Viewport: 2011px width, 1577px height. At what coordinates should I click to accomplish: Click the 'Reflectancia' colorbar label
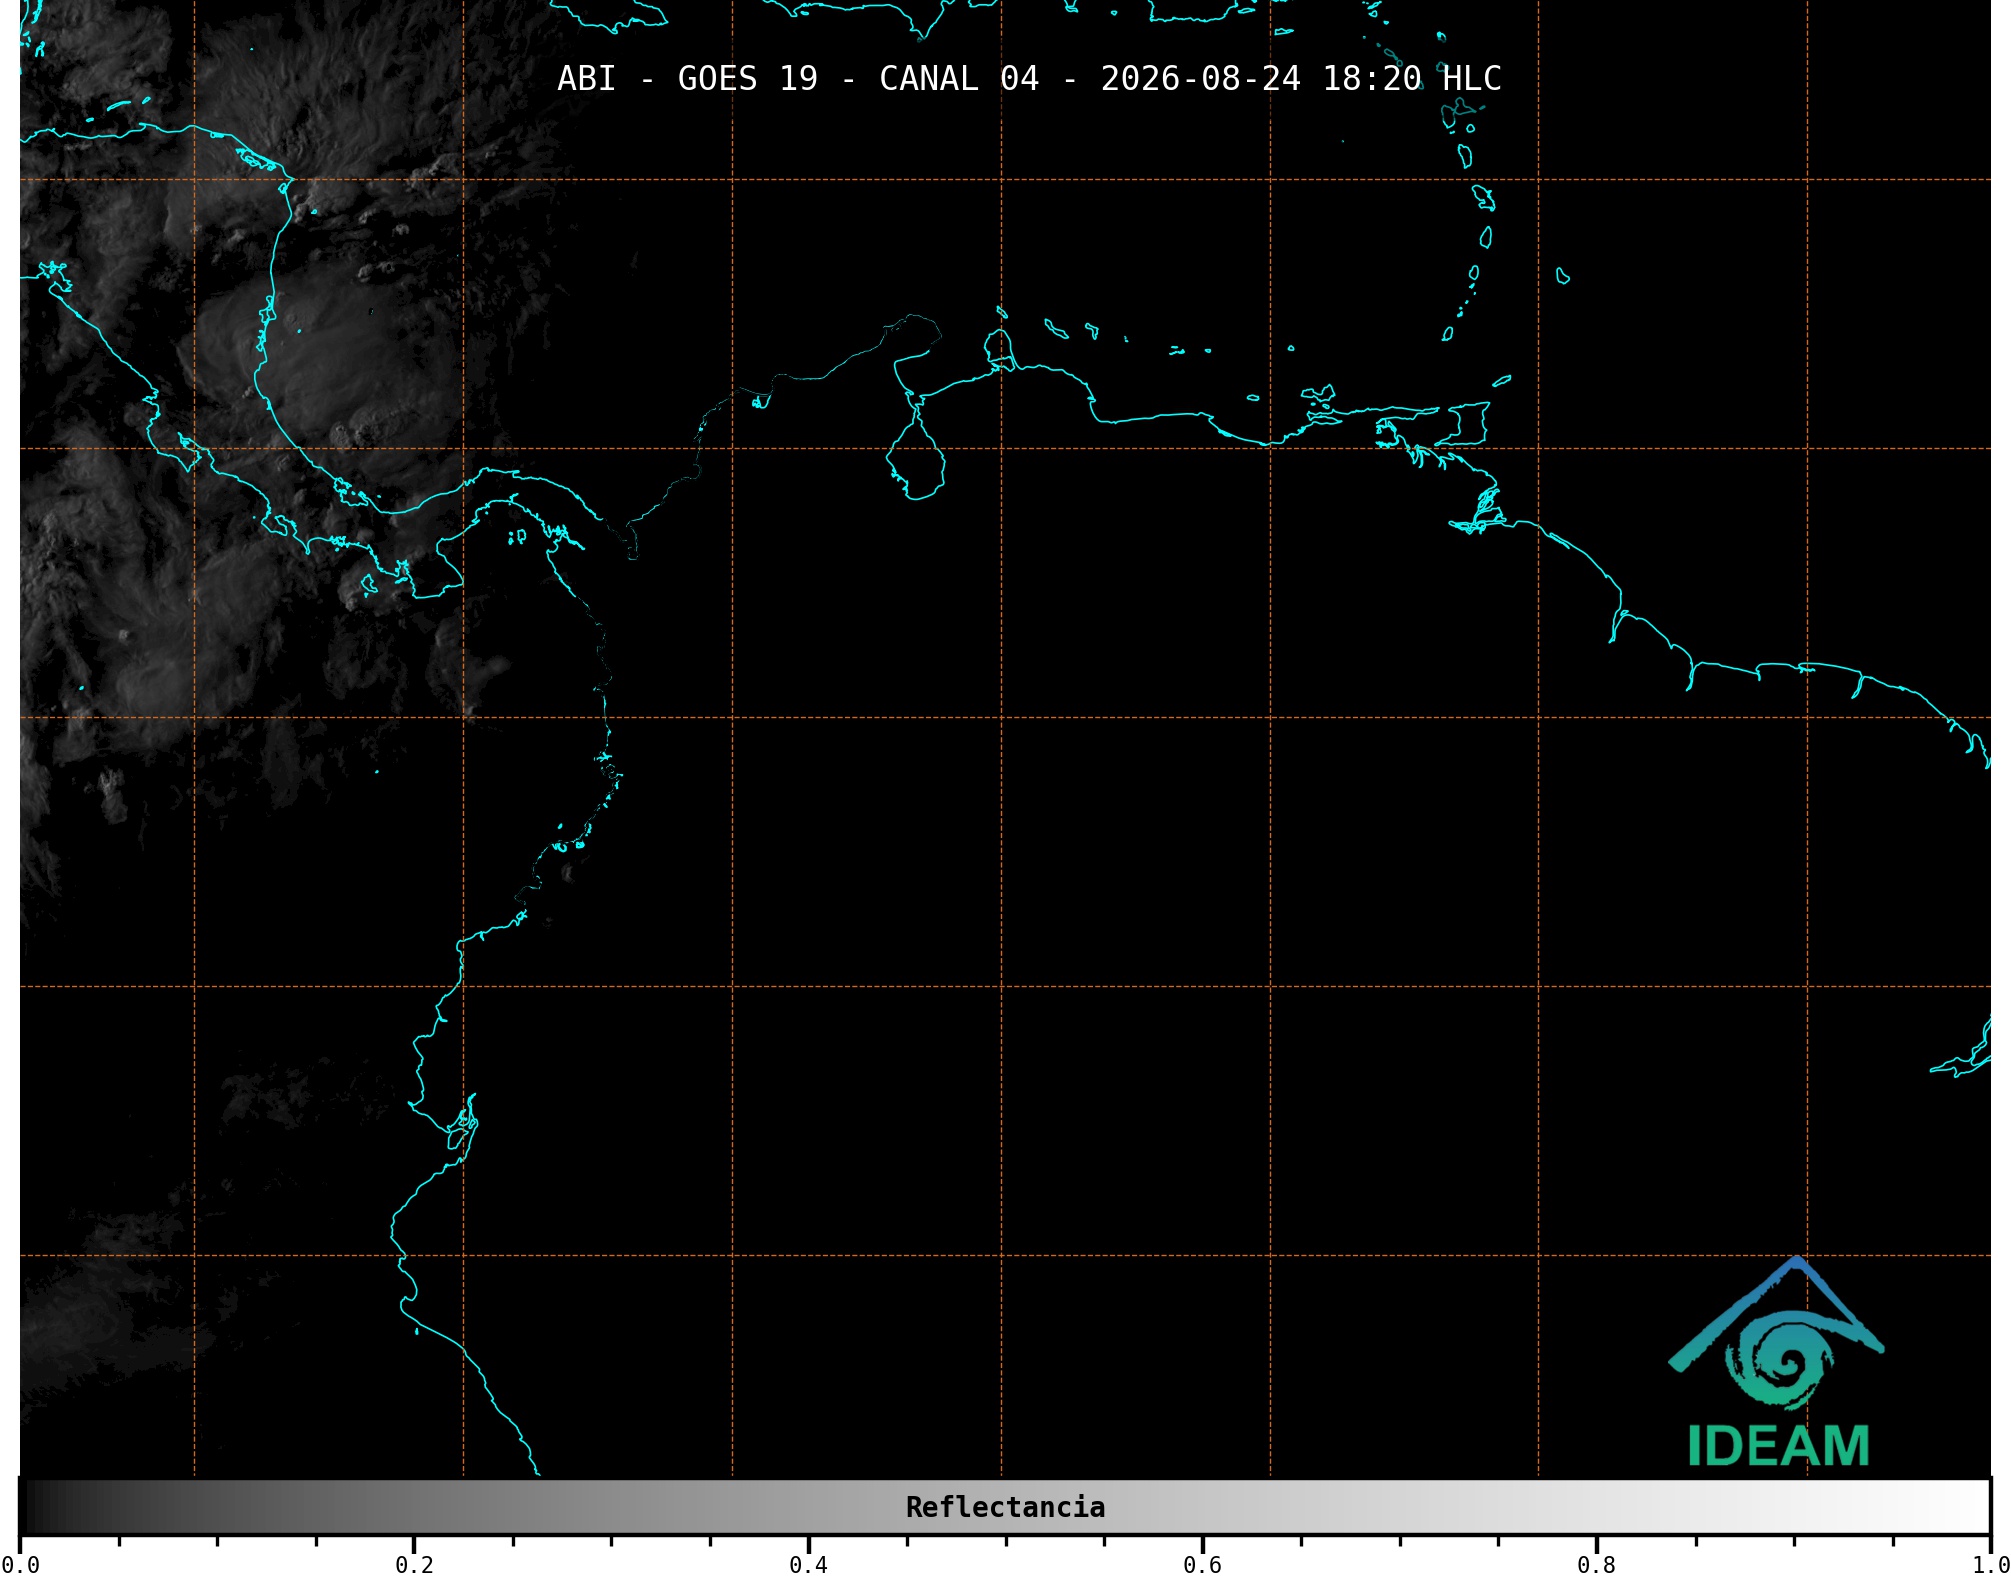(x=1005, y=1507)
